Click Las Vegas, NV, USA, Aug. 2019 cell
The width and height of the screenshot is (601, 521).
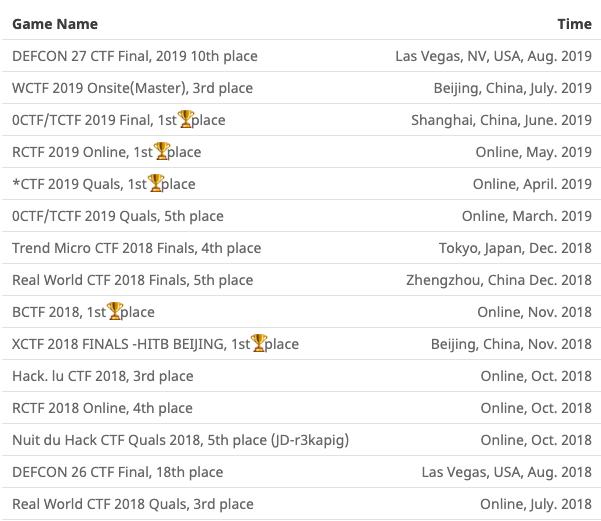(493, 56)
